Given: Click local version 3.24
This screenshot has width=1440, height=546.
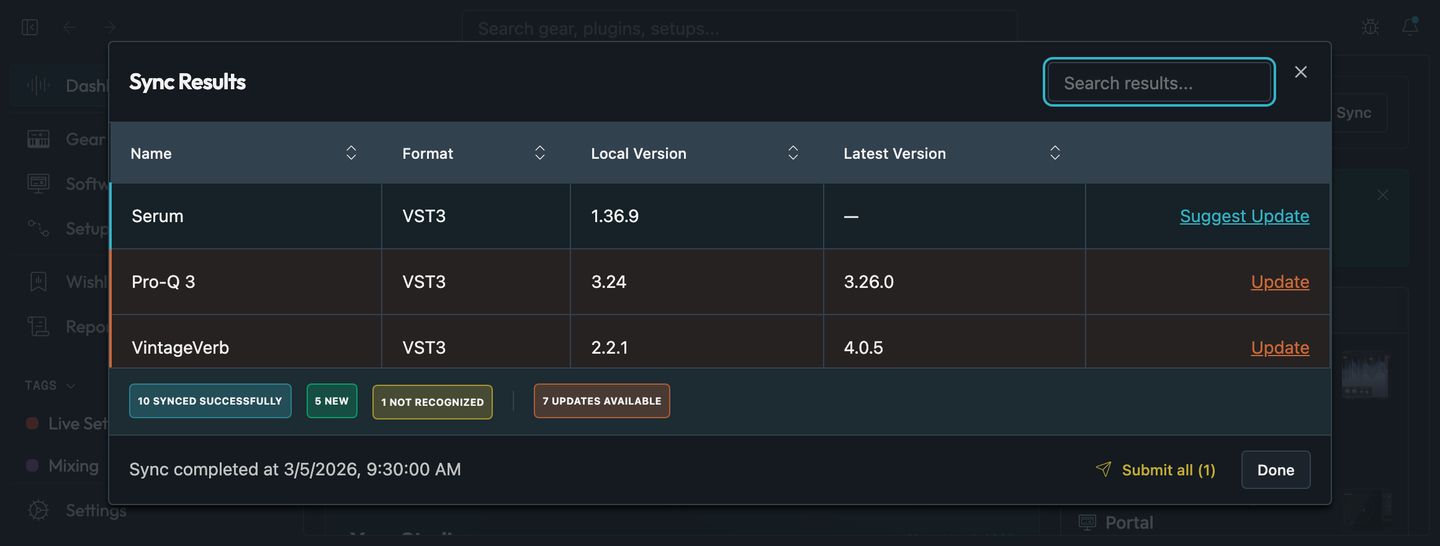Looking at the screenshot, I should (x=609, y=282).
